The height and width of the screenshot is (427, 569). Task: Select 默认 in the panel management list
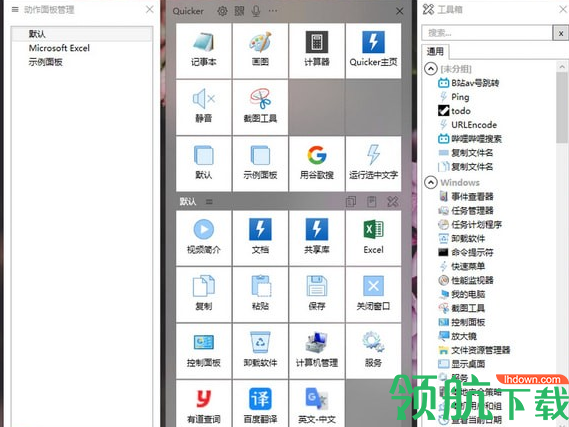[82, 34]
